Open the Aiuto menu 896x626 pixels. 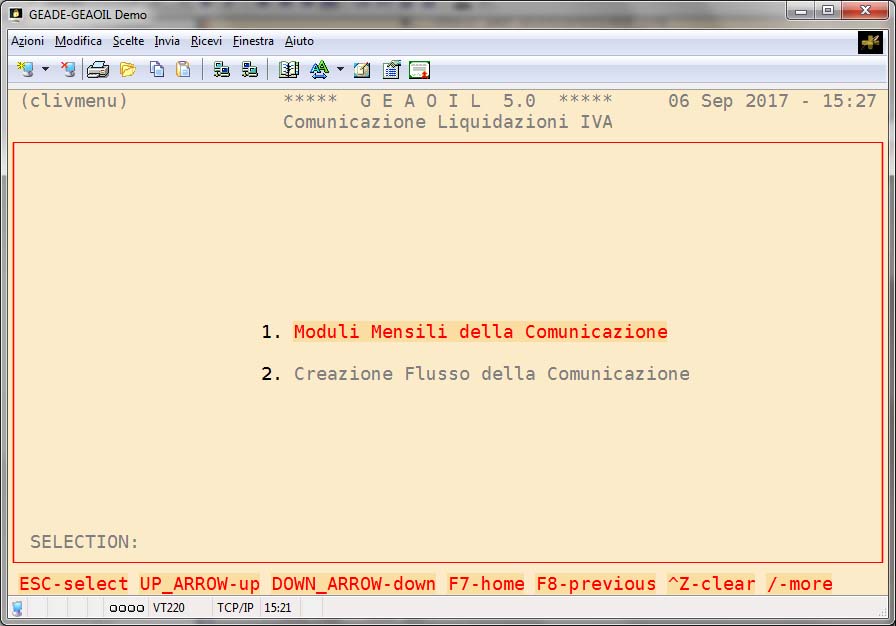[299, 41]
